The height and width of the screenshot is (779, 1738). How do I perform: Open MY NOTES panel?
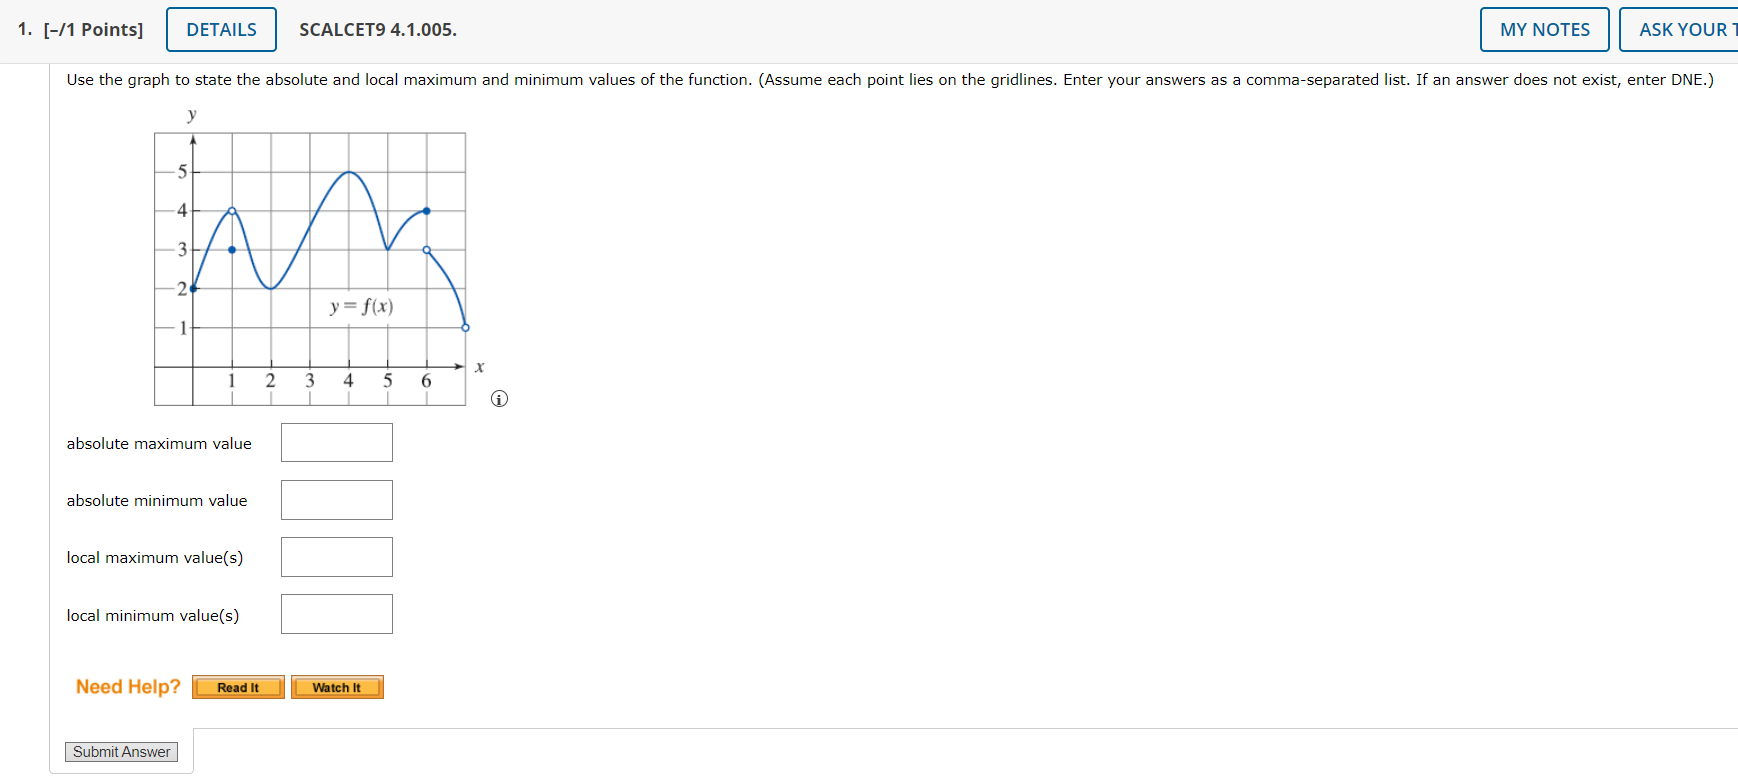(x=1543, y=29)
